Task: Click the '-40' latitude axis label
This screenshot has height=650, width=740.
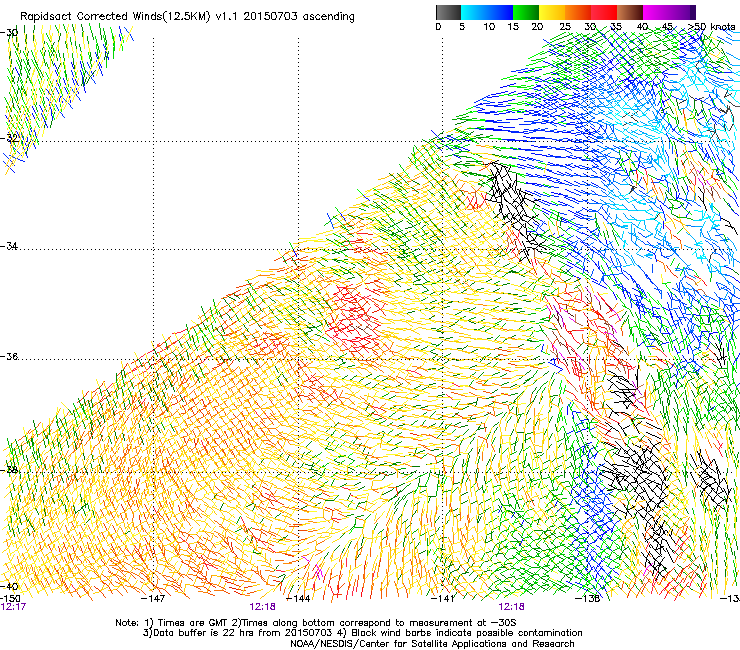Action: tap(9, 586)
